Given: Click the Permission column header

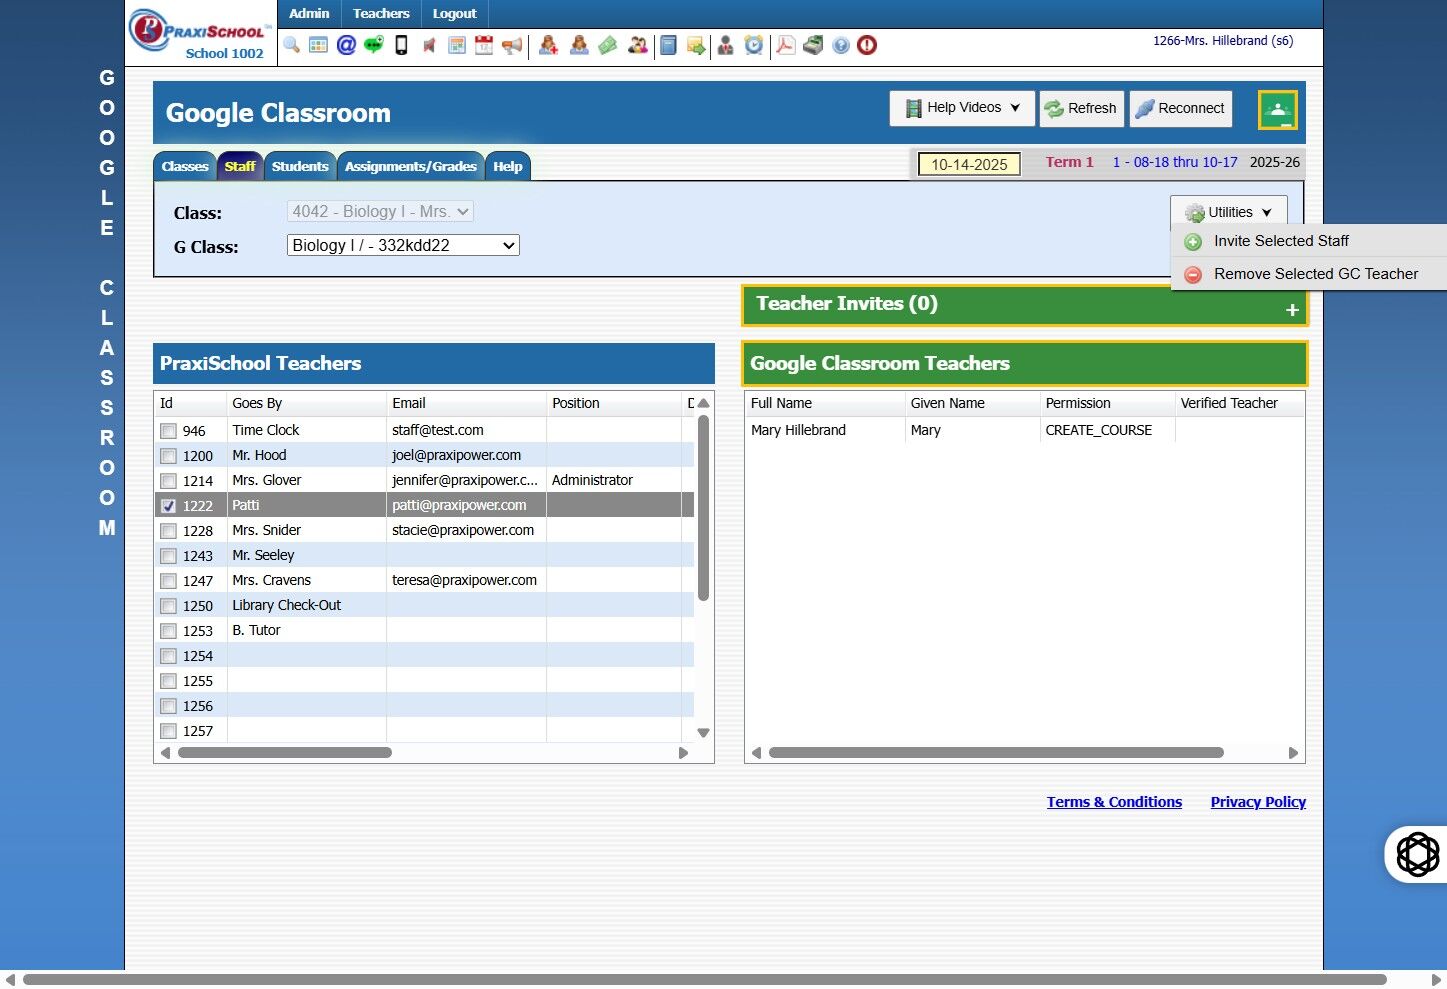Looking at the screenshot, I should point(1107,403).
